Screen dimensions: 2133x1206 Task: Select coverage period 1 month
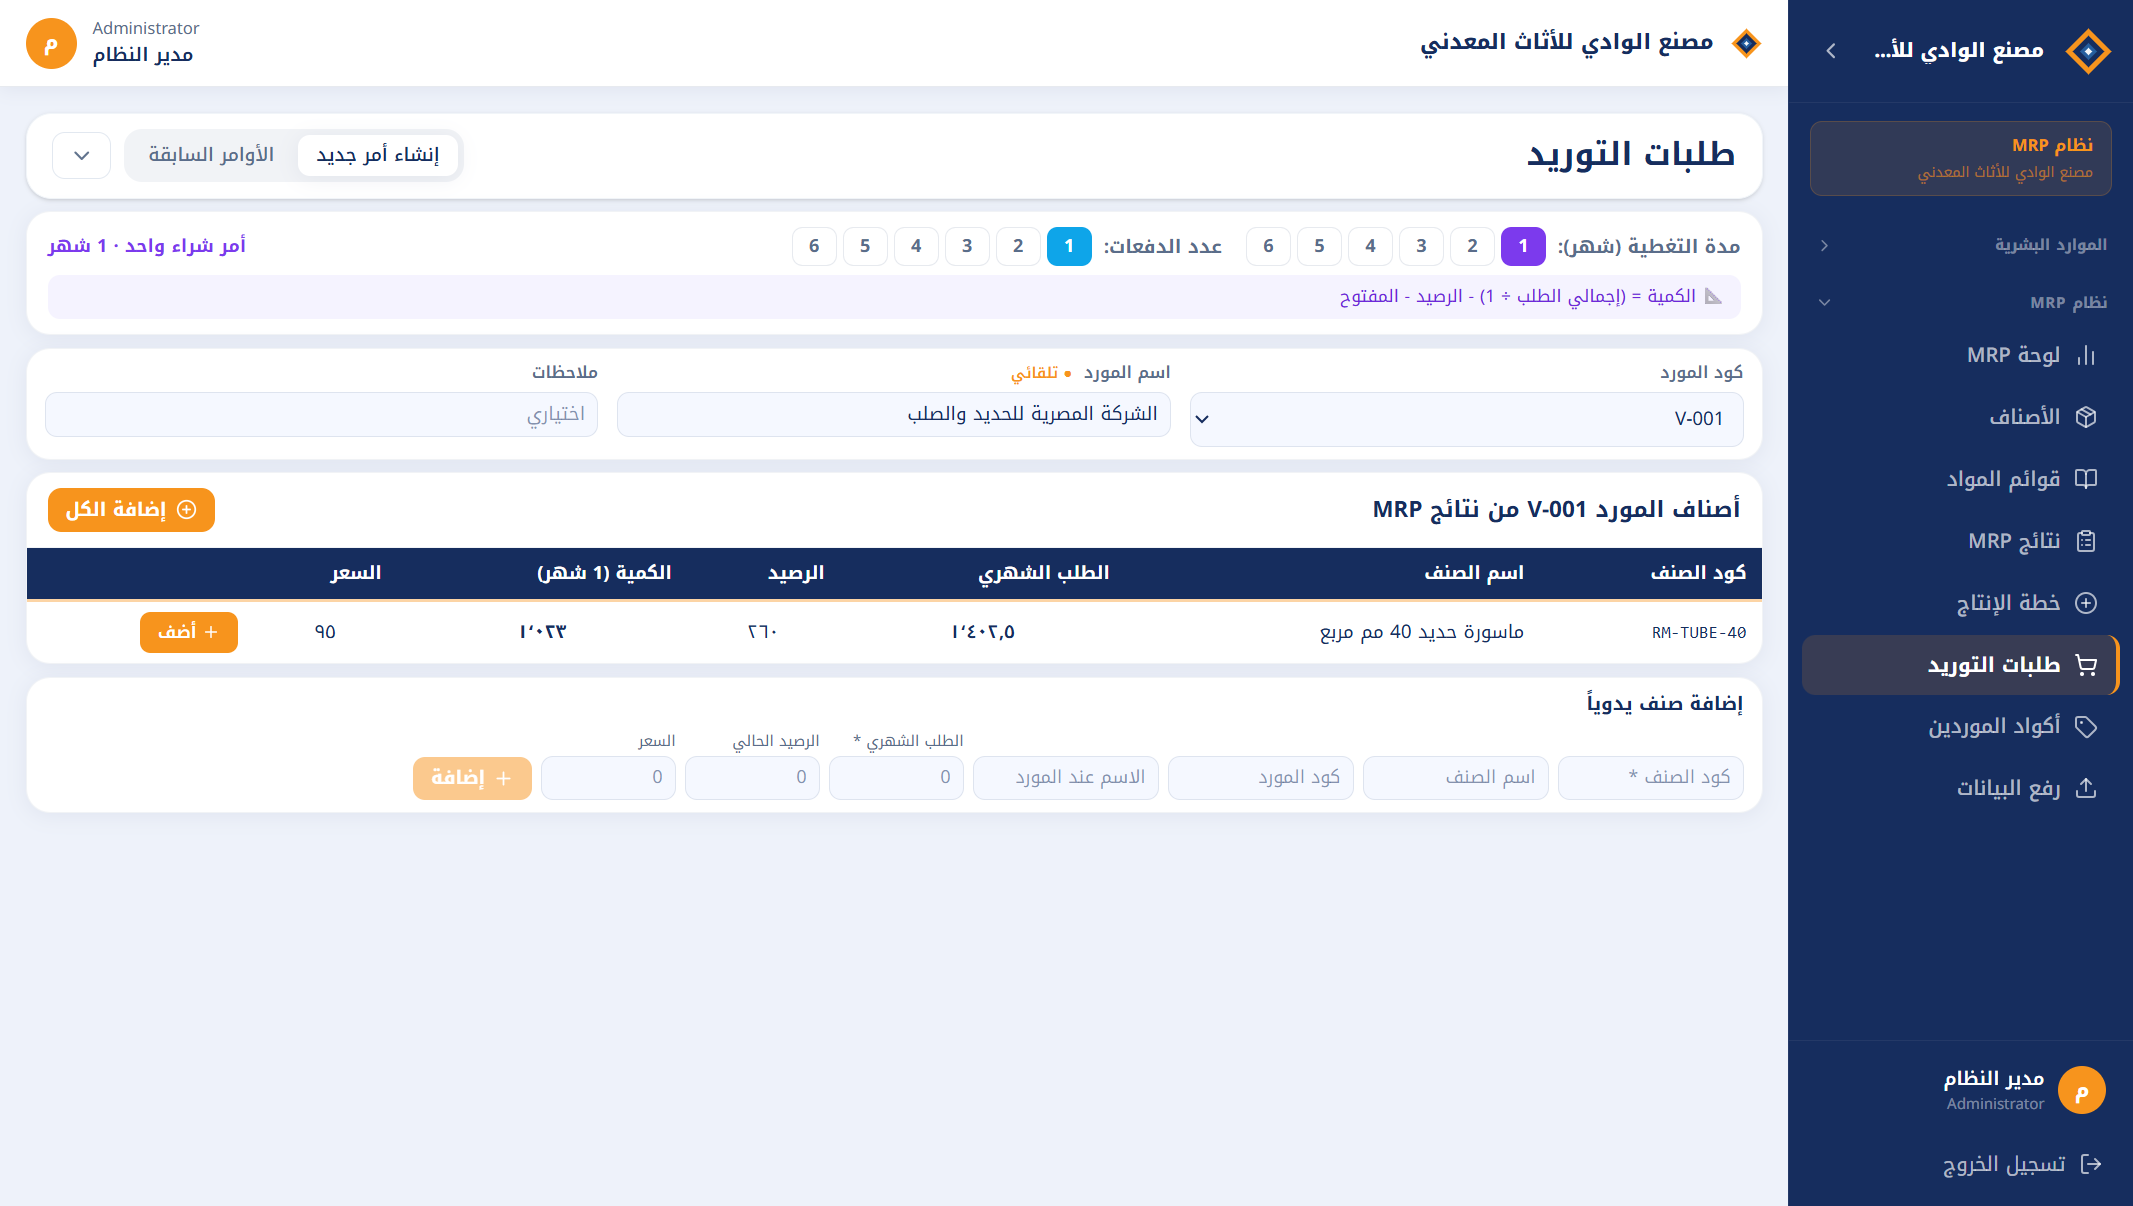[1523, 246]
